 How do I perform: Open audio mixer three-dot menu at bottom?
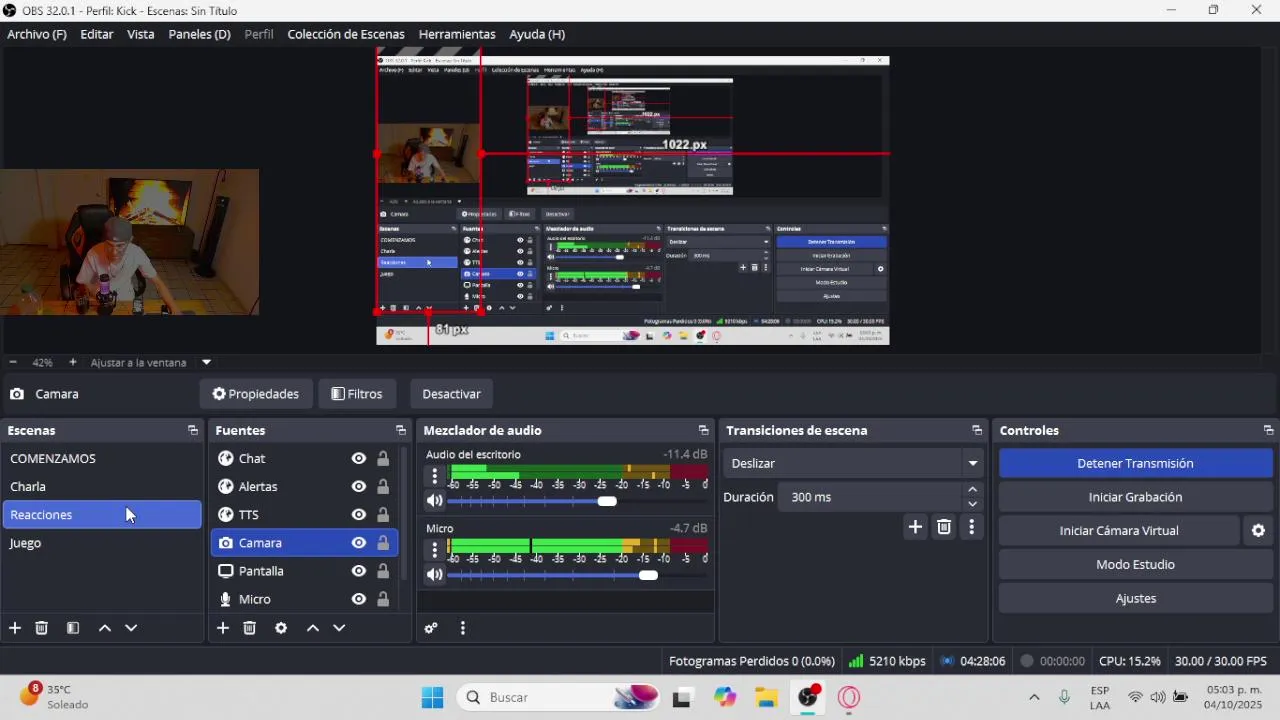pos(462,628)
